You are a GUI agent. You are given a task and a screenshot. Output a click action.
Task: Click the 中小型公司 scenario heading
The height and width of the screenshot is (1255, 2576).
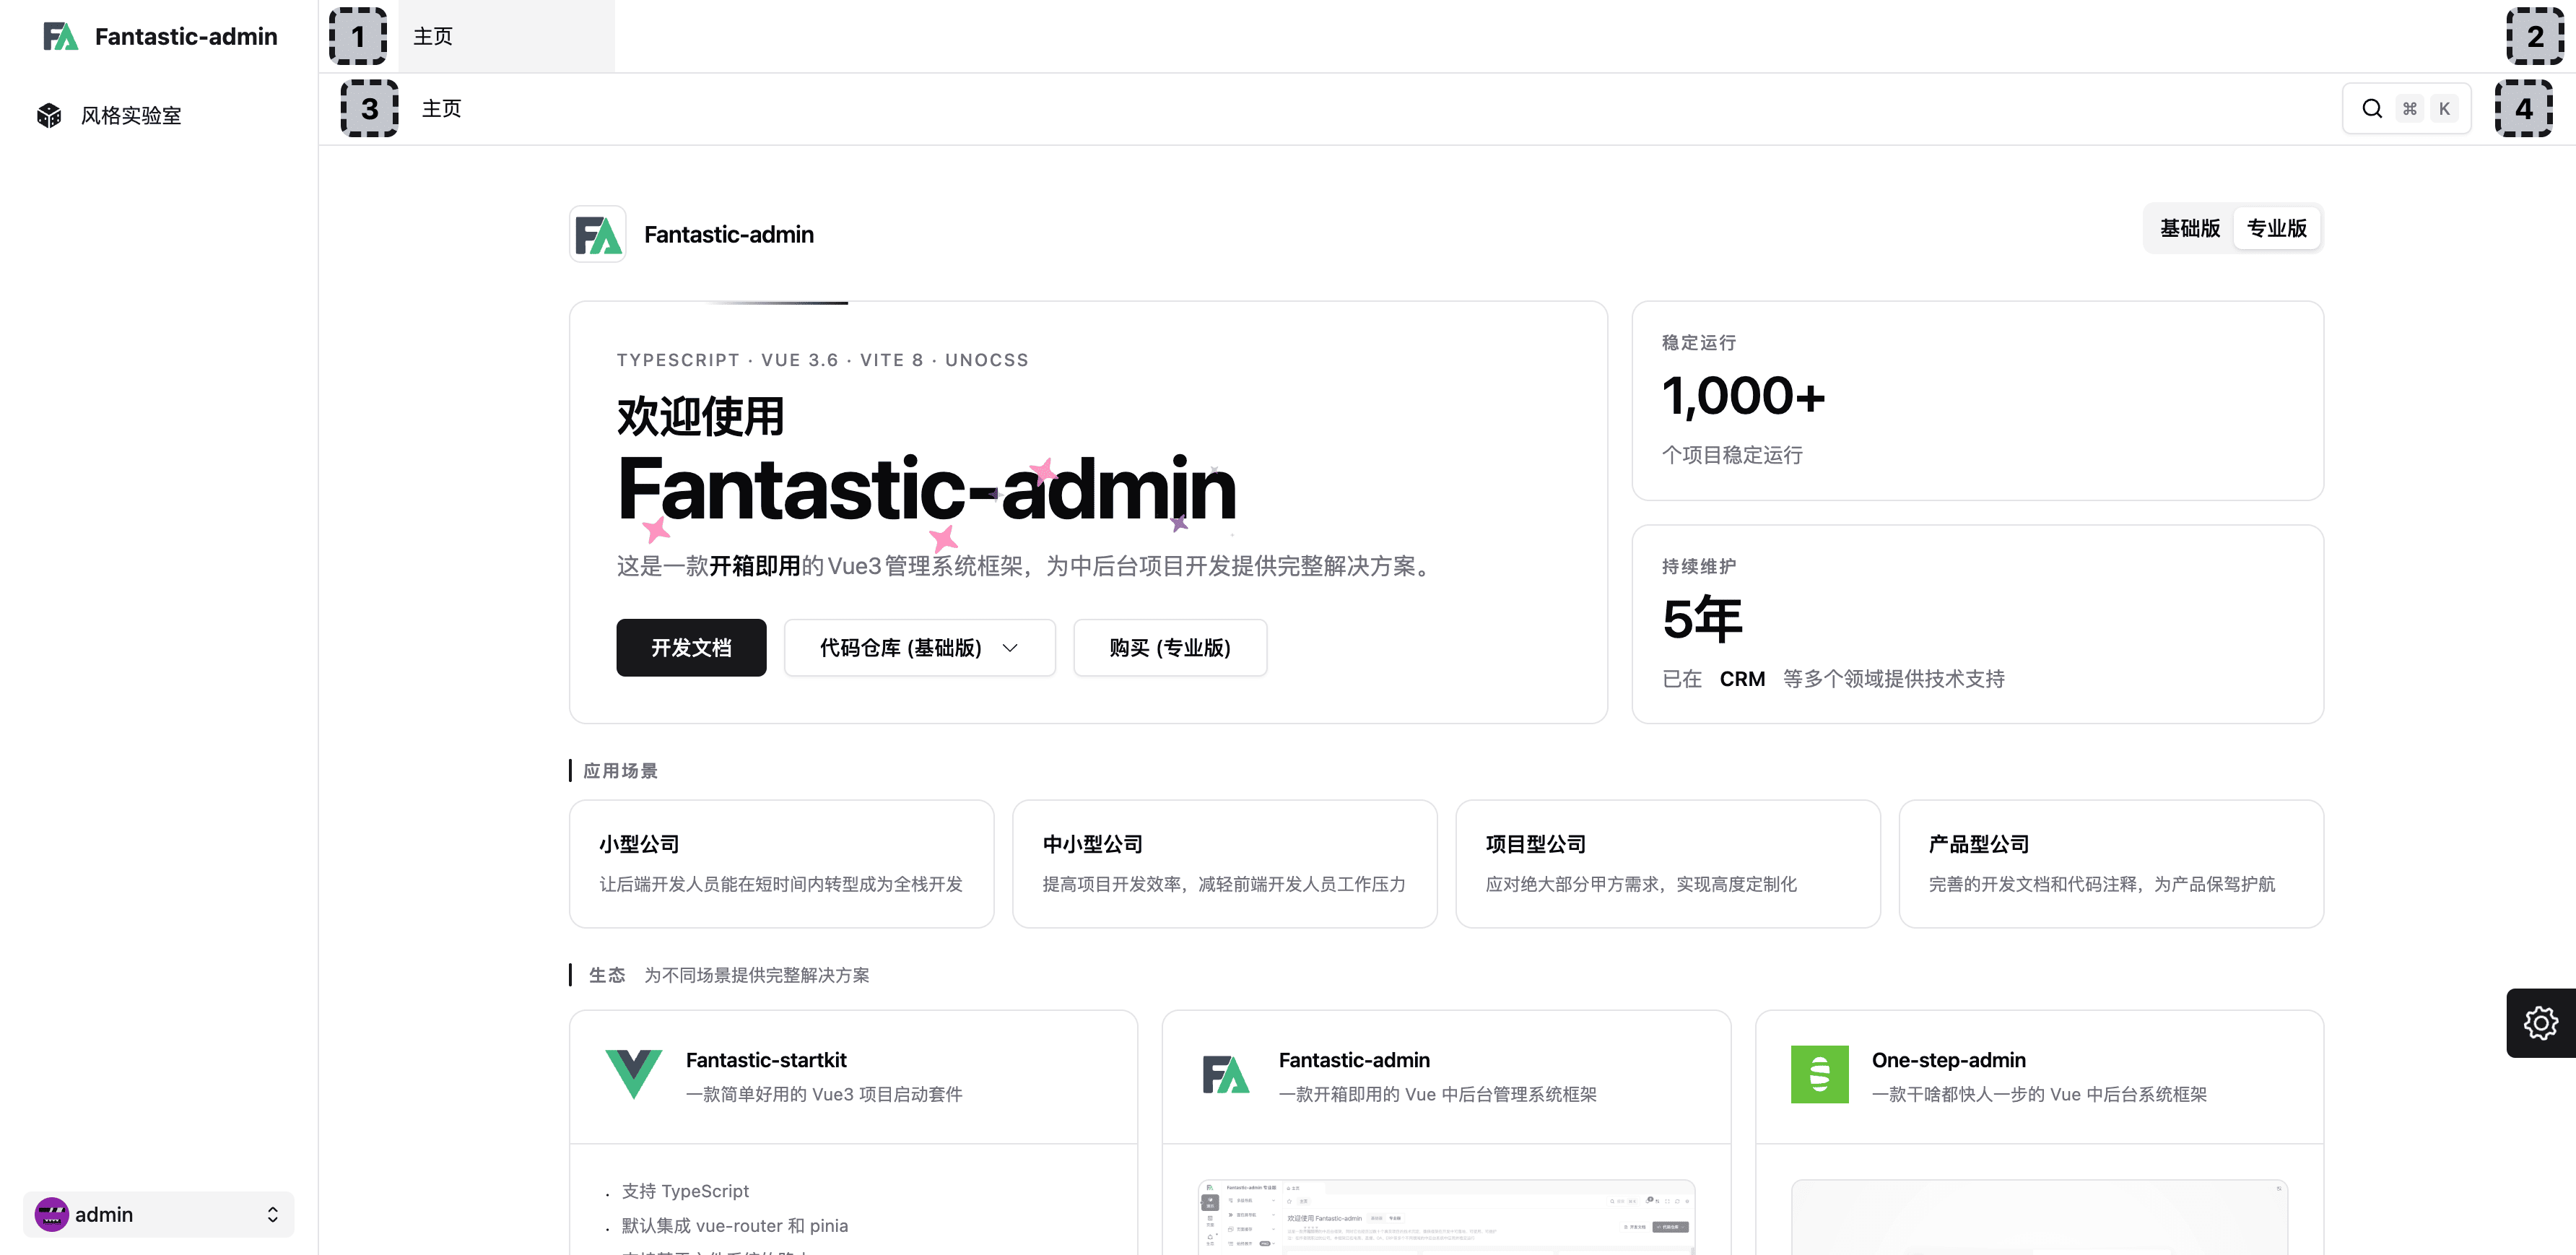(1092, 844)
